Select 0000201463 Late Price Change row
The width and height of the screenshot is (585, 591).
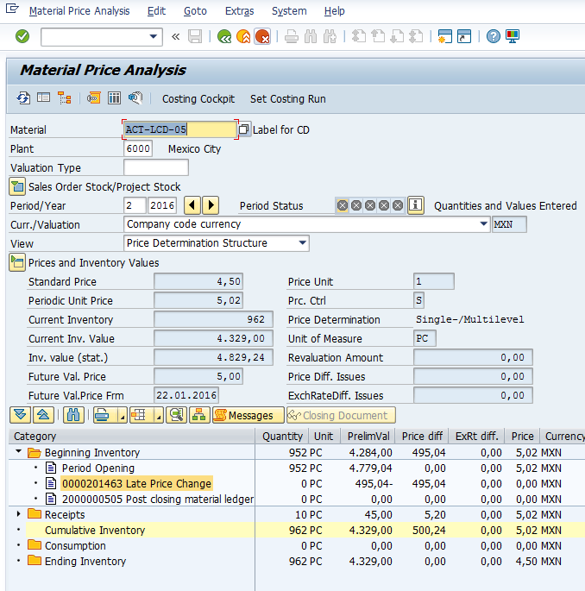pyautogui.click(x=136, y=483)
